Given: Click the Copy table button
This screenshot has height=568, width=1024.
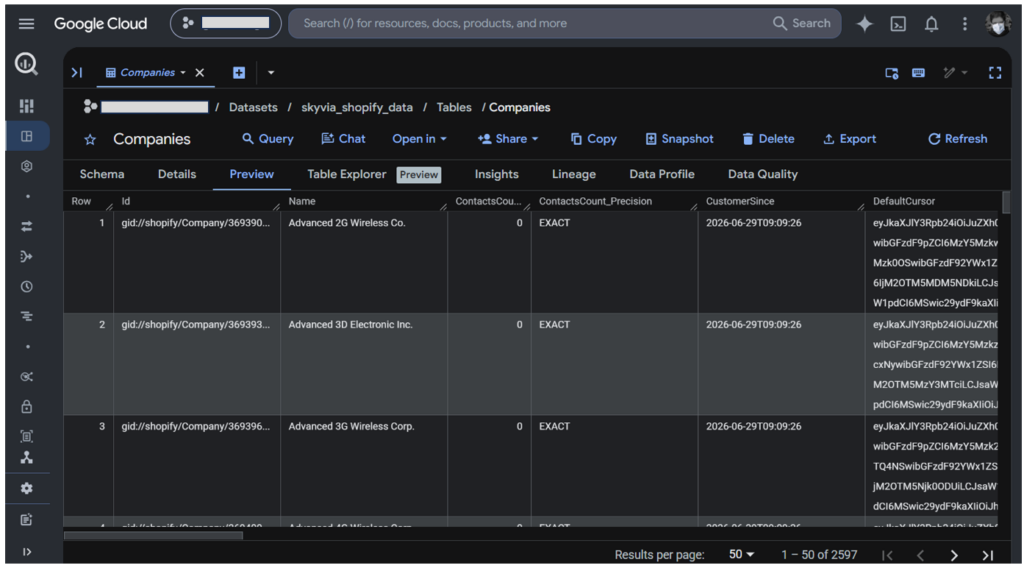Looking at the screenshot, I should [594, 138].
